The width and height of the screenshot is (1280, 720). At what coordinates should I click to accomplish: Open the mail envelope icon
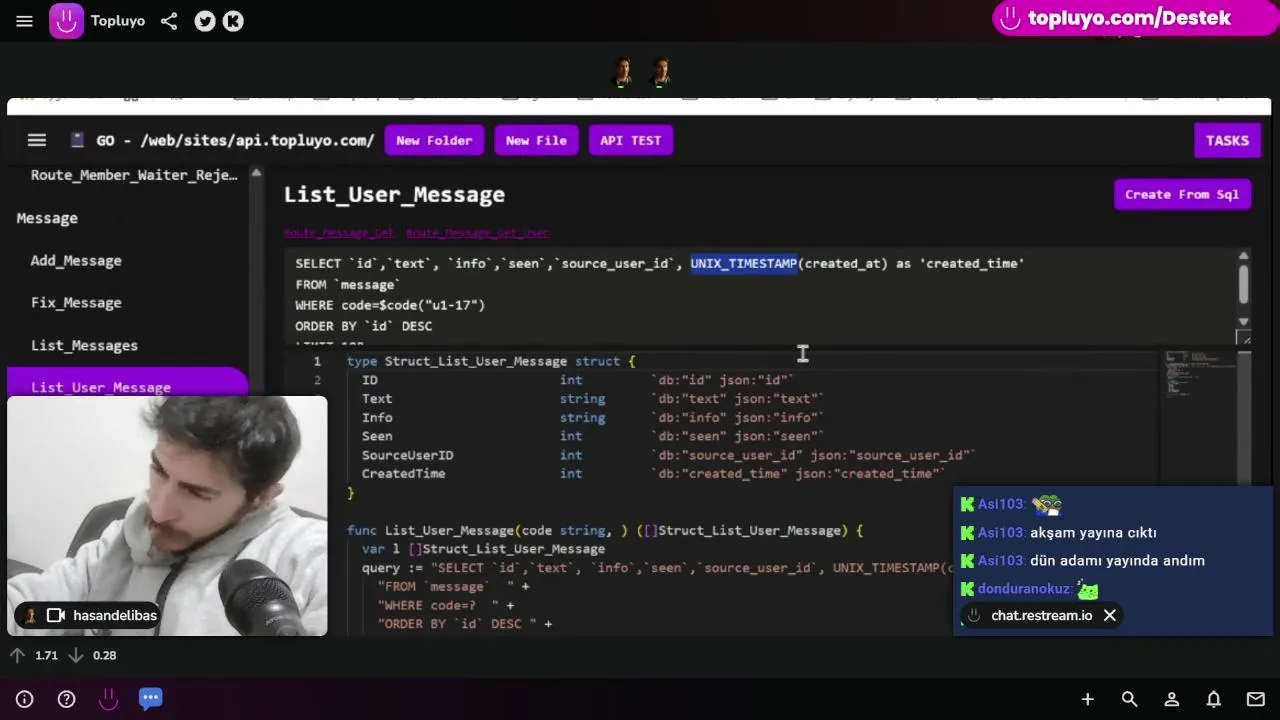pos(1255,699)
